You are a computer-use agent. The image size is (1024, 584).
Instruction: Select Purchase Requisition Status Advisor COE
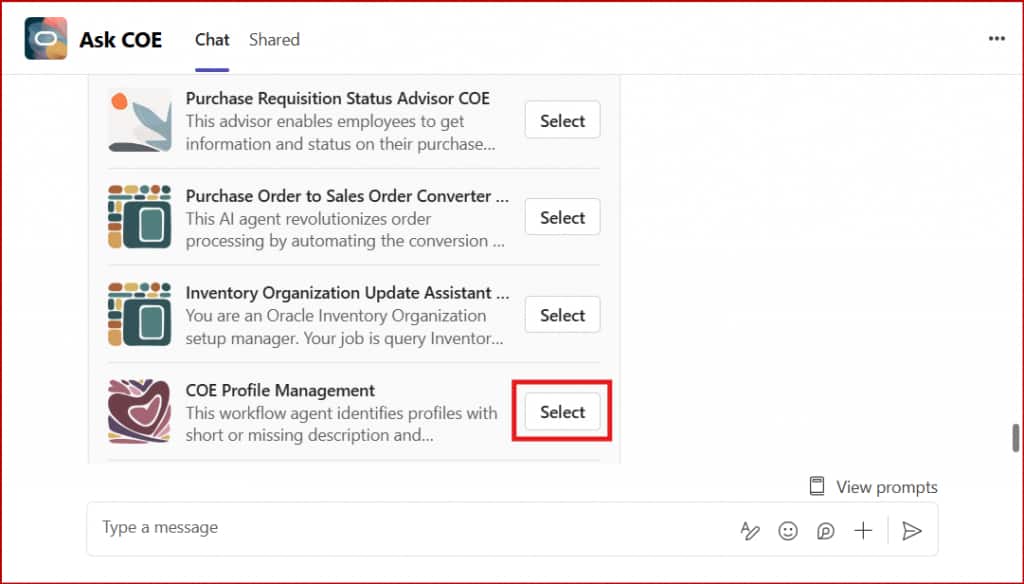click(x=562, y=121)
